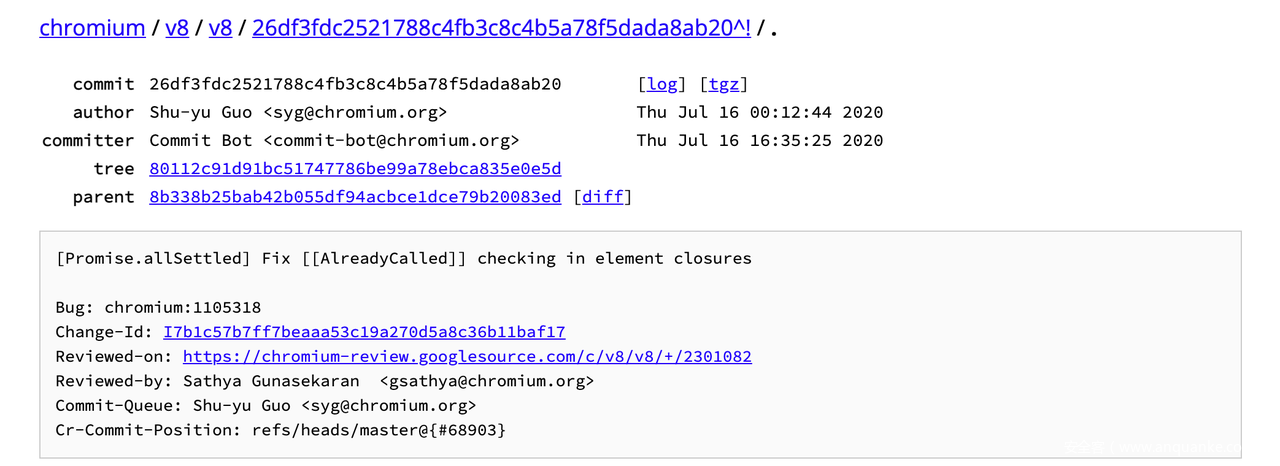The width and height of the screenshot is (1280, 466).
Task: Click the committer date ending 16:35:25 2020
Action: point(759,140)
